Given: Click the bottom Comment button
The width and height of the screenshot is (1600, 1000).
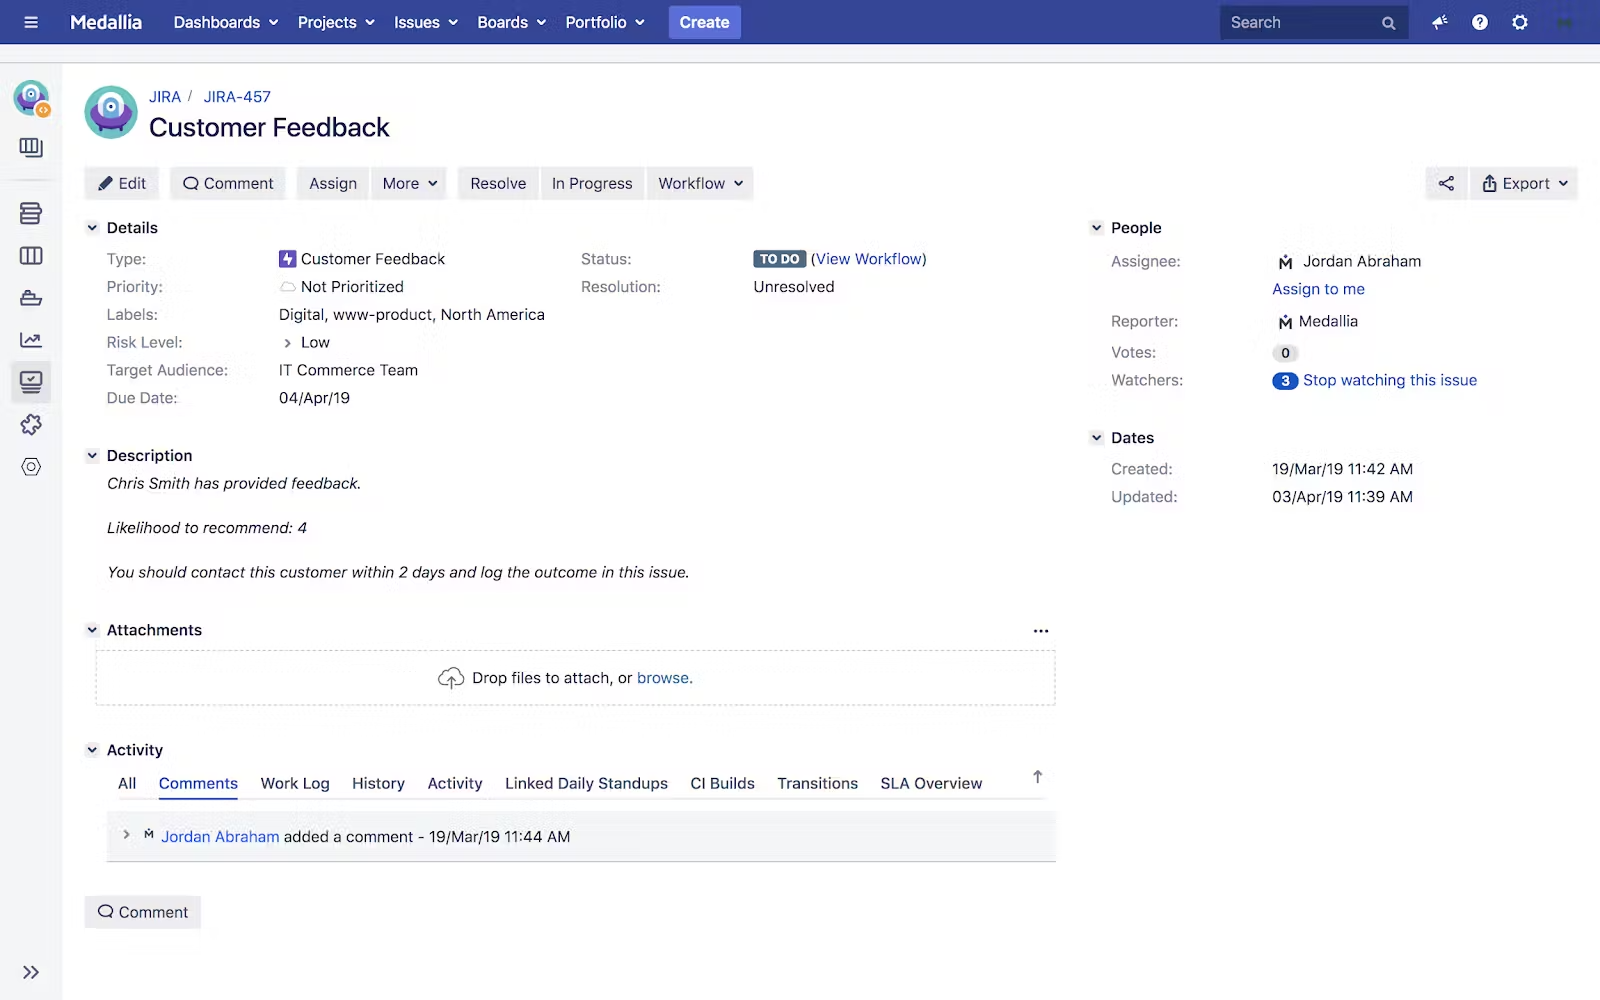Looking at the screenshot, I should 143,912.
